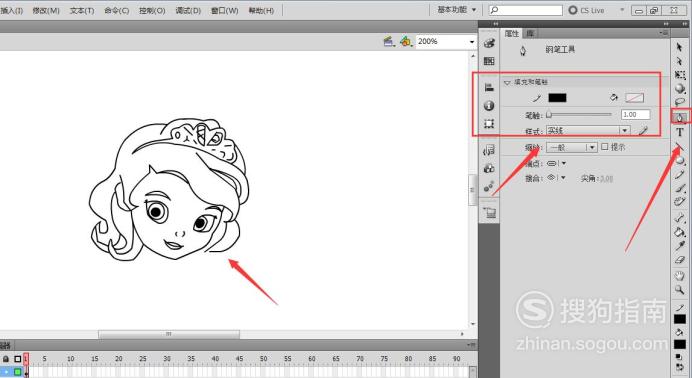Switch to the 库 library tab
Screen dimensions: 692x378
tap(530, 33)
